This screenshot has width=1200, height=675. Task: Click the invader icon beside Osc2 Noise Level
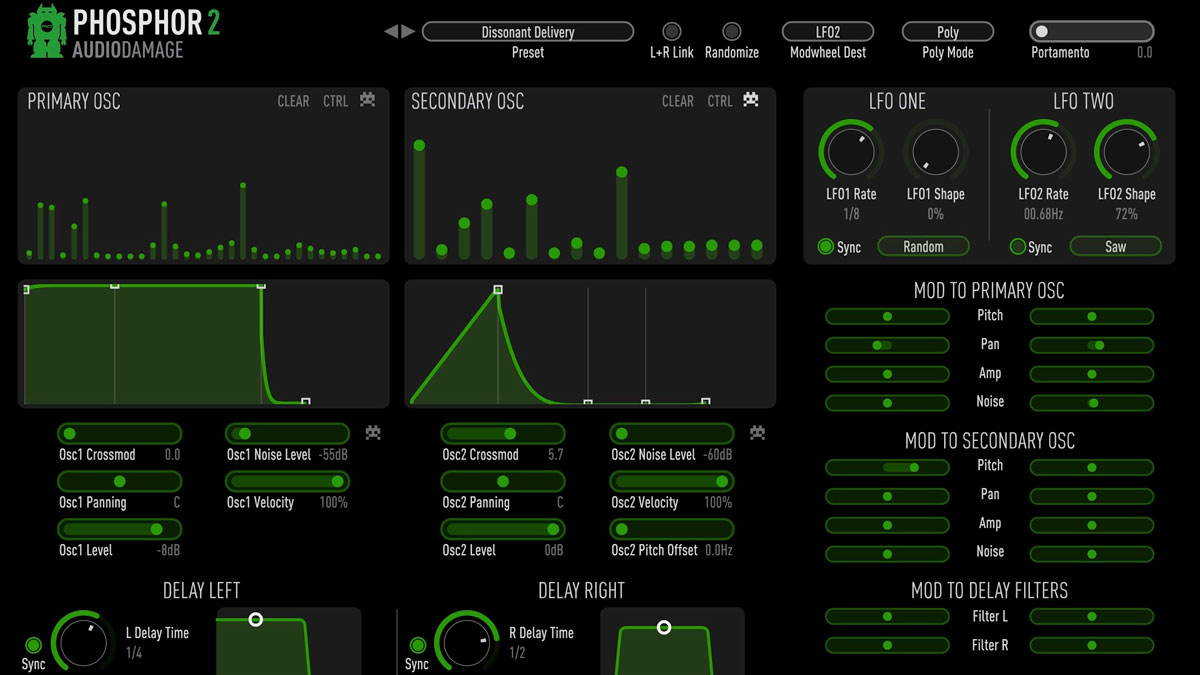(757, 432)
